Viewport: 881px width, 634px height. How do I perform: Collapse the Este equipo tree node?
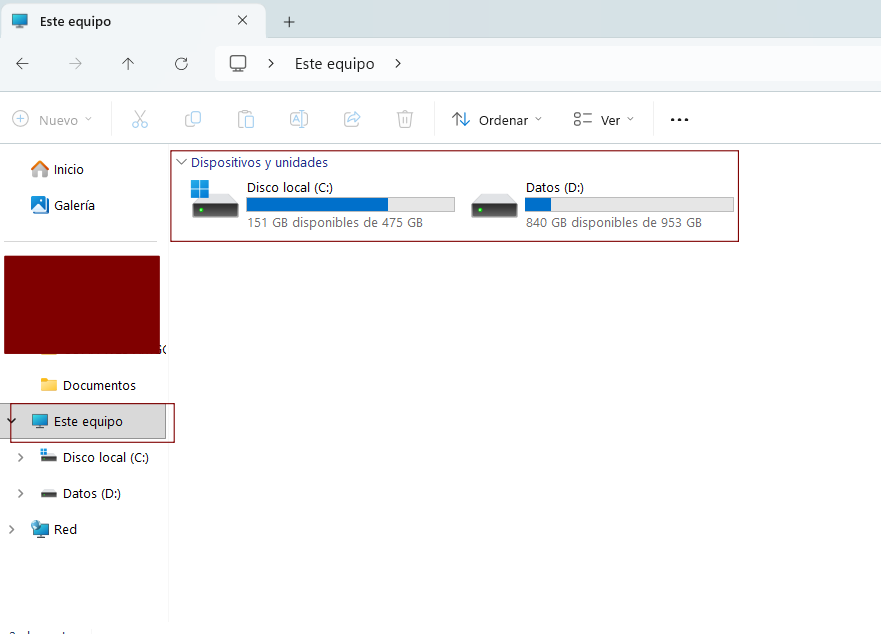11,421
